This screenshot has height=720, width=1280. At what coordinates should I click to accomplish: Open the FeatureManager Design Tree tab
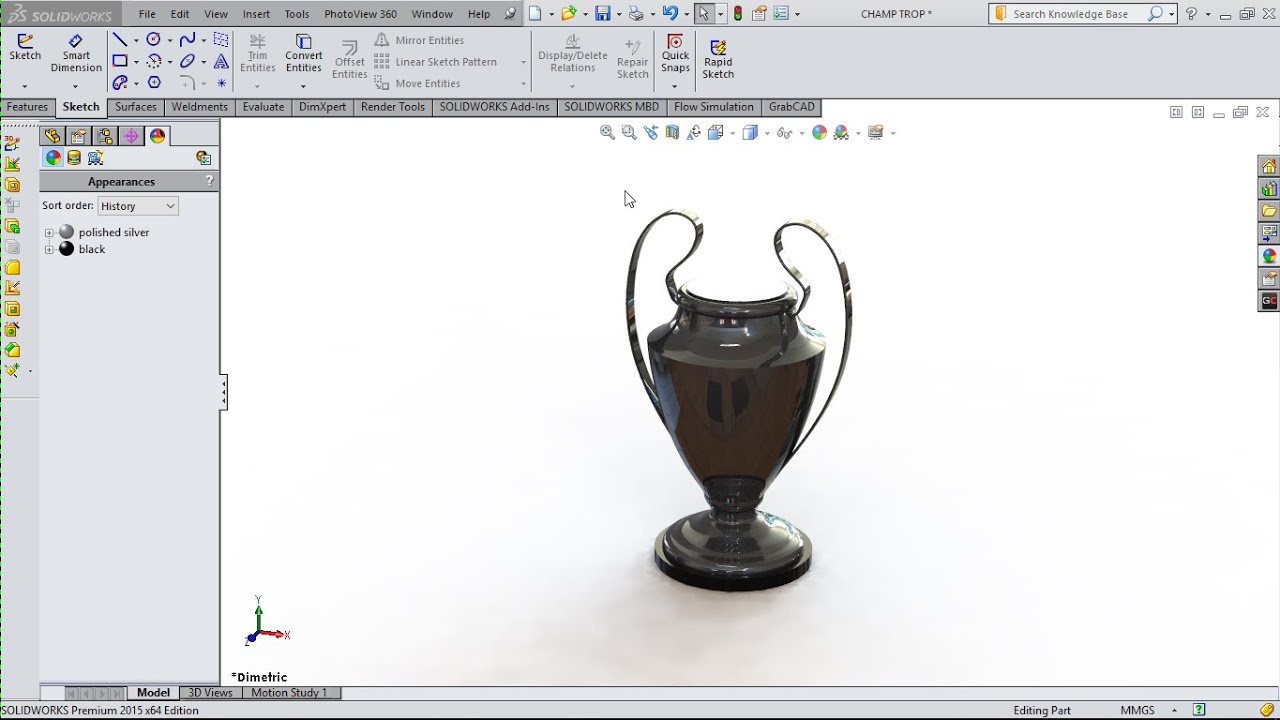pos(53,136)
